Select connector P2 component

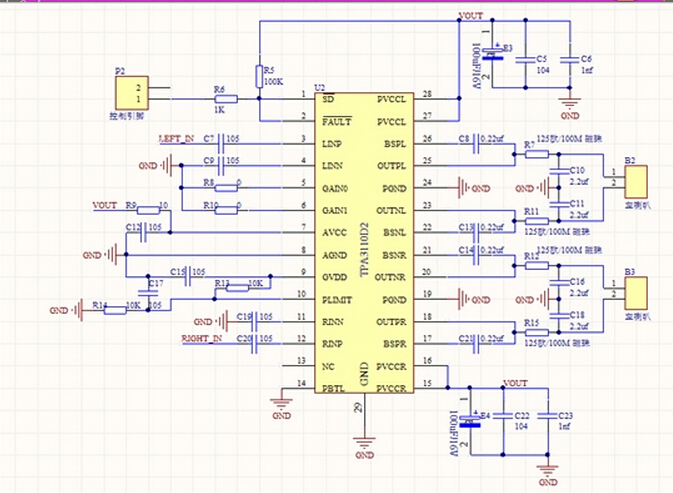132,93
